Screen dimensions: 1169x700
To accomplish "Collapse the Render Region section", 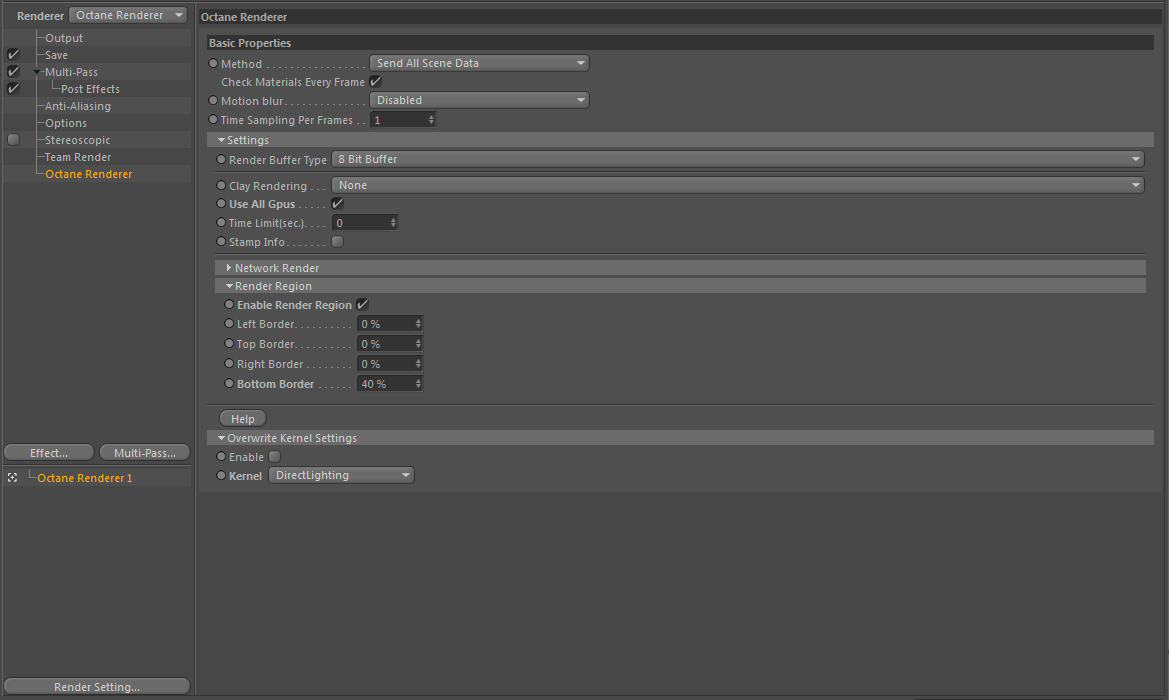I will [230, 286].
